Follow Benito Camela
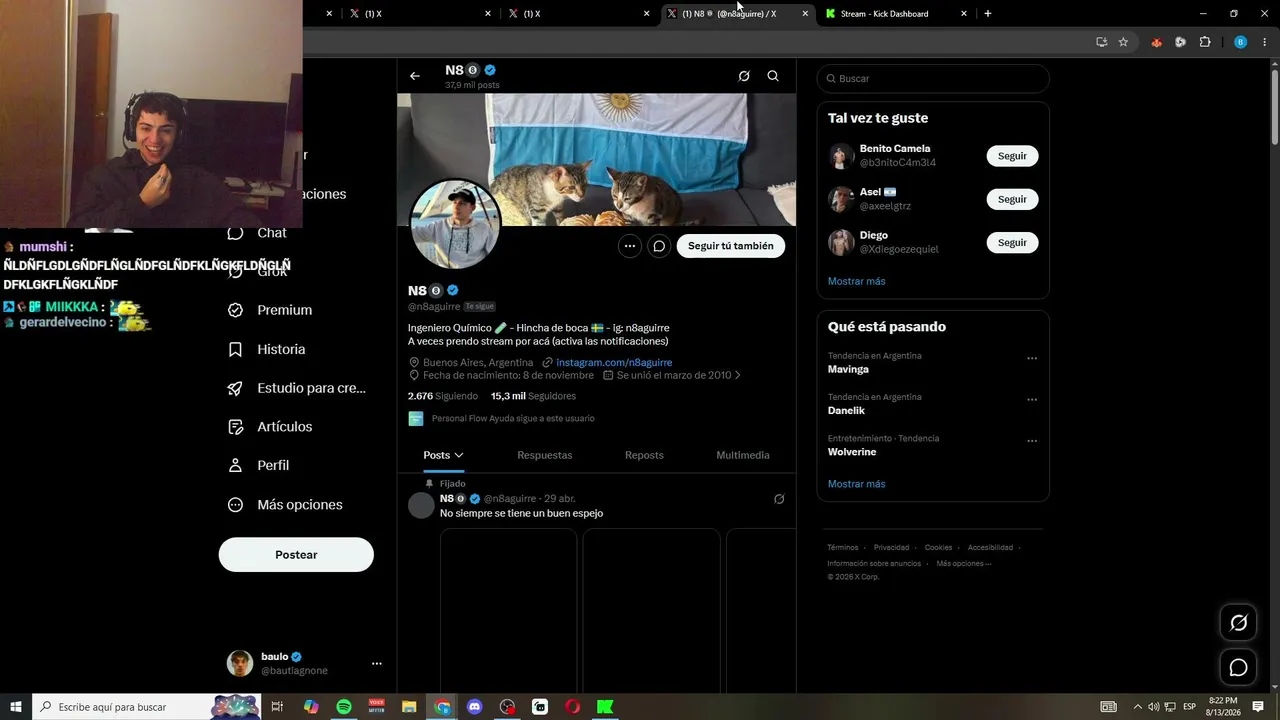The height and width of the screenshot is (720, 1280). pos(1012,156)
